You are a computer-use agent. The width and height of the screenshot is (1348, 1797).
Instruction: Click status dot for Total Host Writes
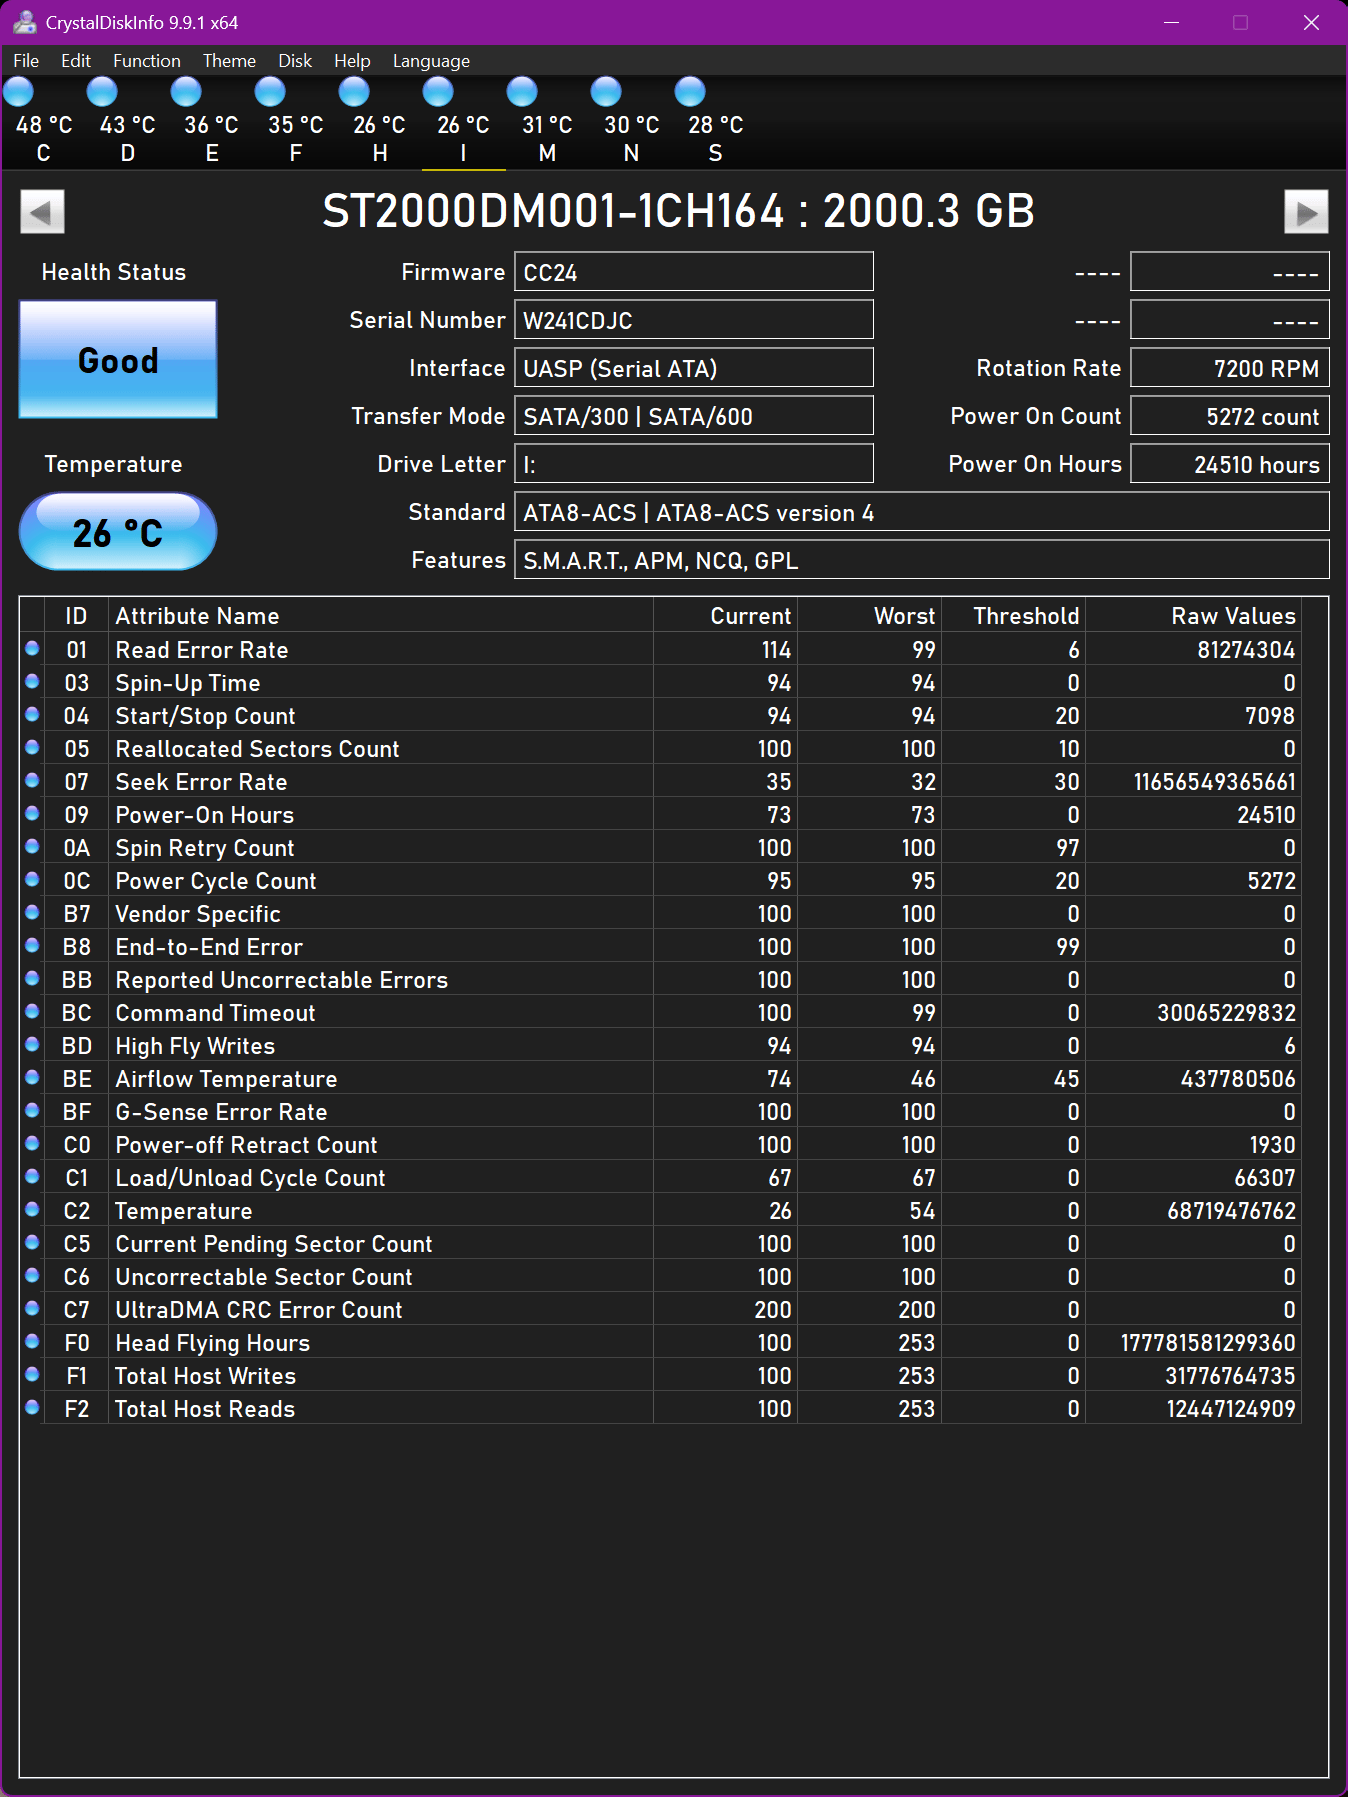click(32, 1375)
